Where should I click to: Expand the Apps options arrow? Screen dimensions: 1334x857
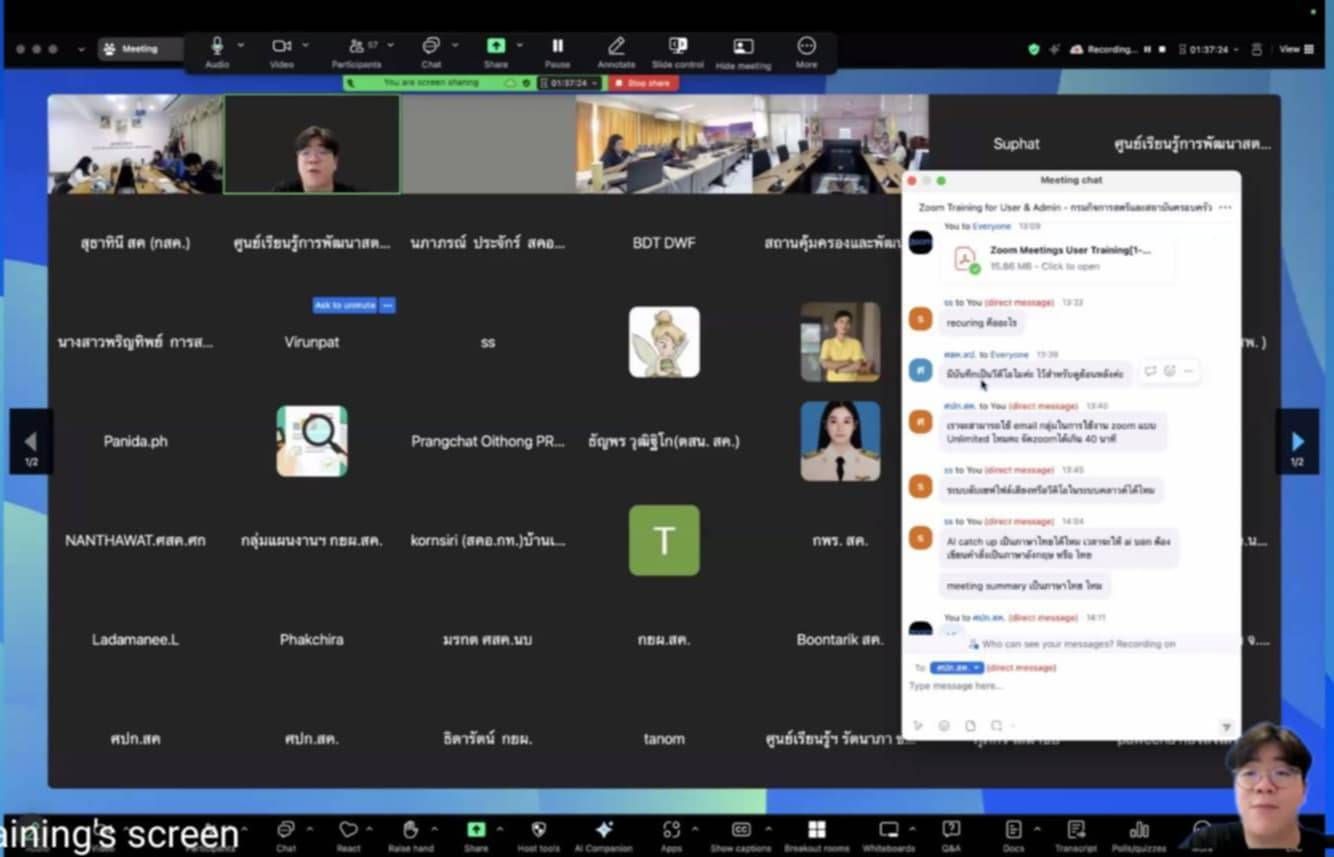(x=694, y=829)
